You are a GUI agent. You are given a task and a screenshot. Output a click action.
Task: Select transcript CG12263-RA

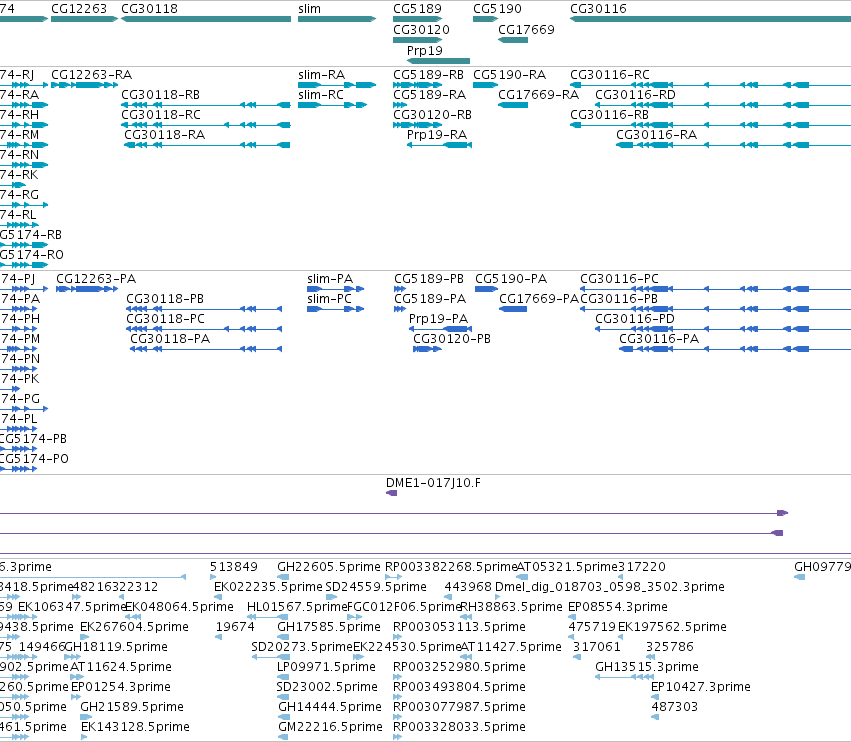tap(91, 75)
